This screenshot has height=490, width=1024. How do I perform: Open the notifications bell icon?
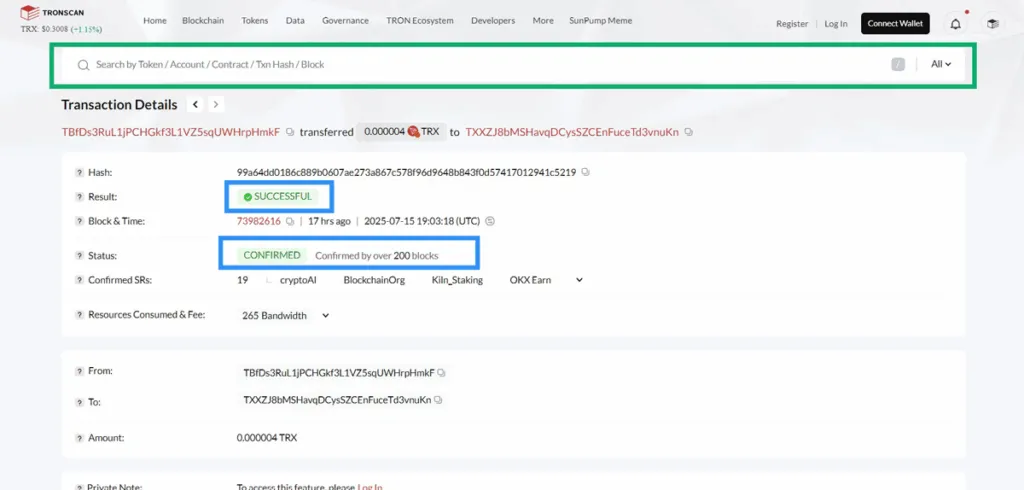click(x=955, y=24)
